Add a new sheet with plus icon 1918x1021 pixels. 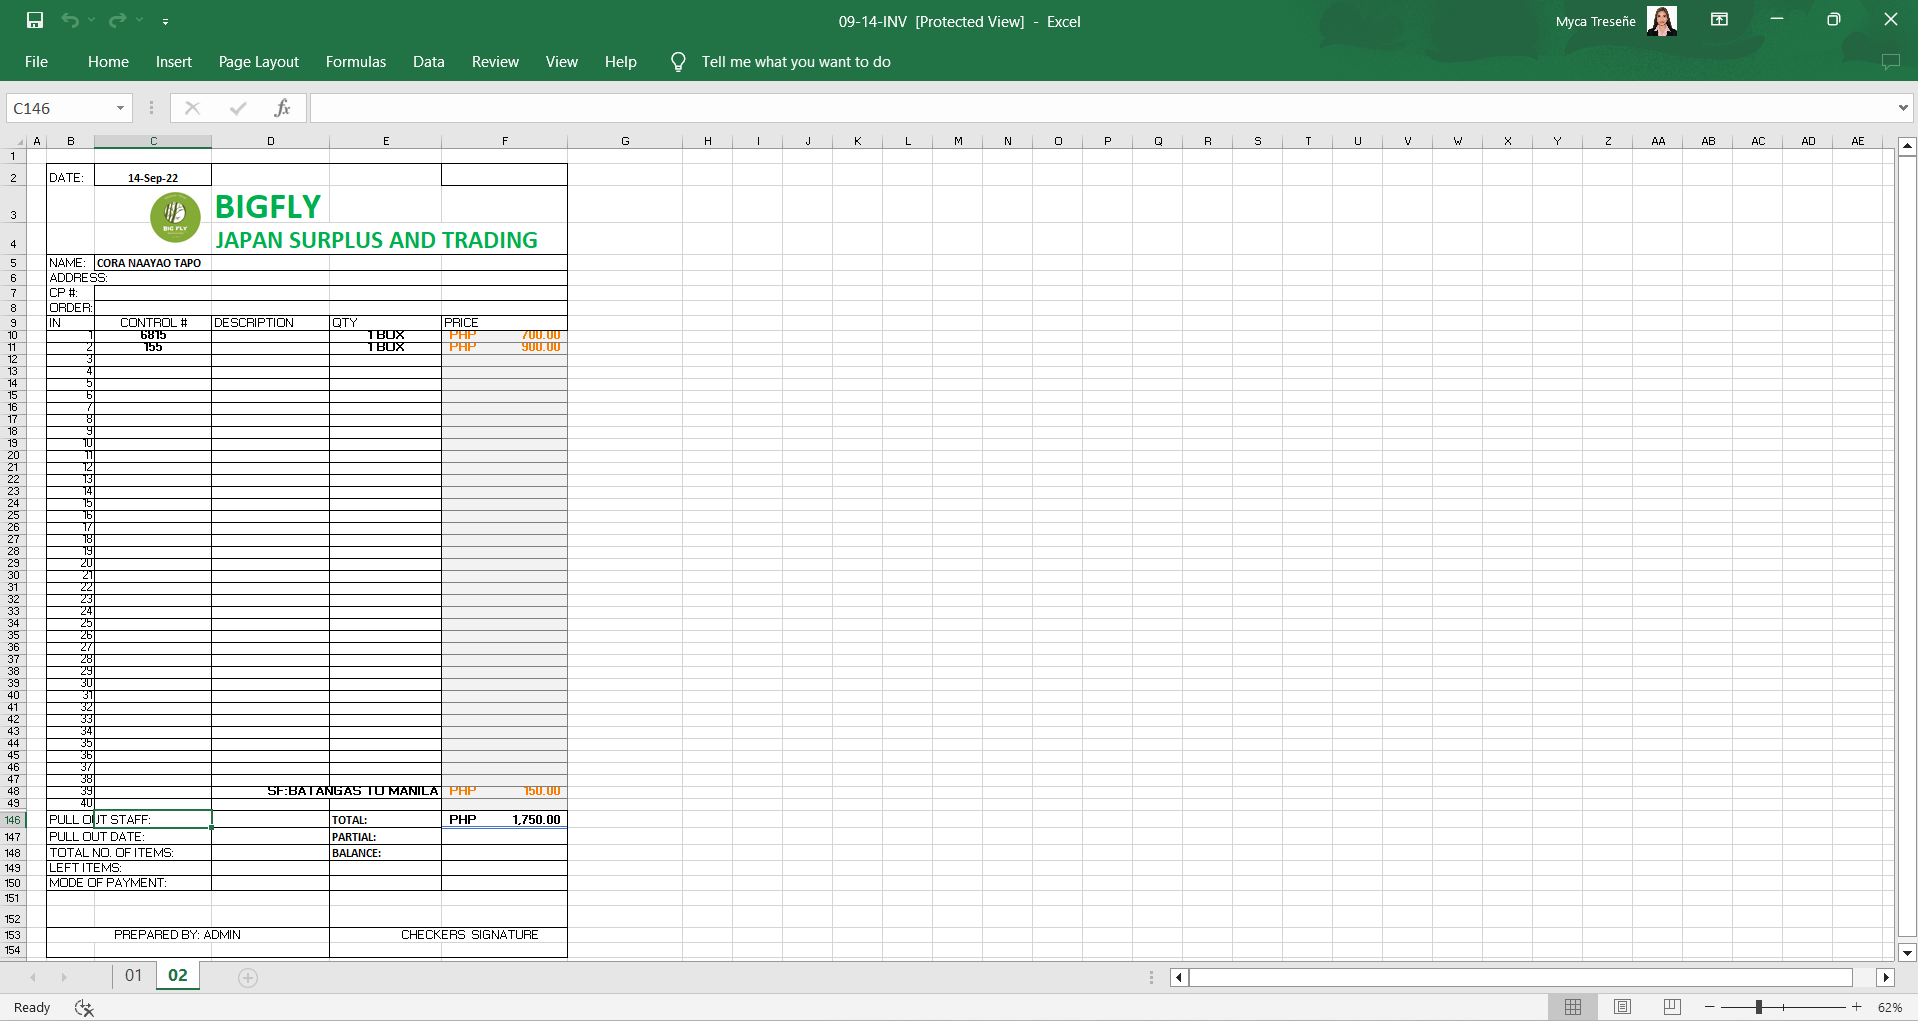point(248,978)
